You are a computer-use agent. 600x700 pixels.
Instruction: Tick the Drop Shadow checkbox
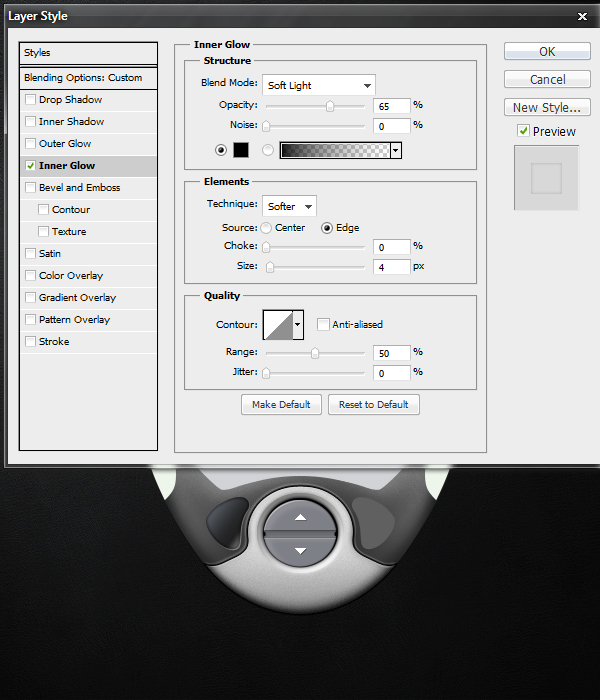point(30,99)
